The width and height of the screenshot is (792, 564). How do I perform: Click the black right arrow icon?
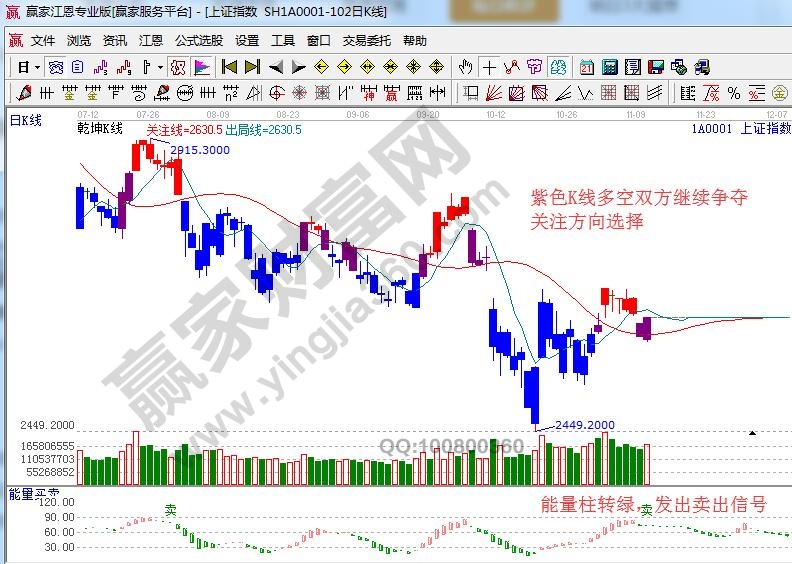[299, 67]
